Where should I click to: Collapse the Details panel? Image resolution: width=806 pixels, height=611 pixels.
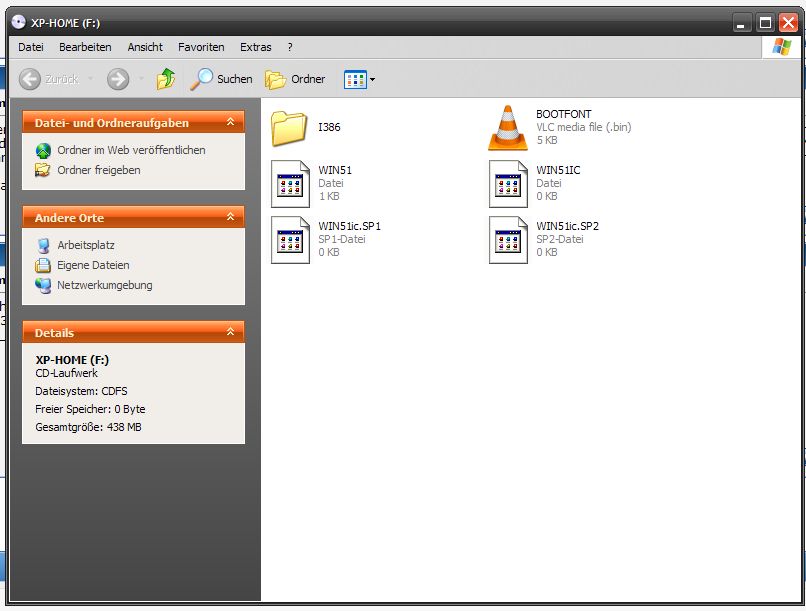230,332
